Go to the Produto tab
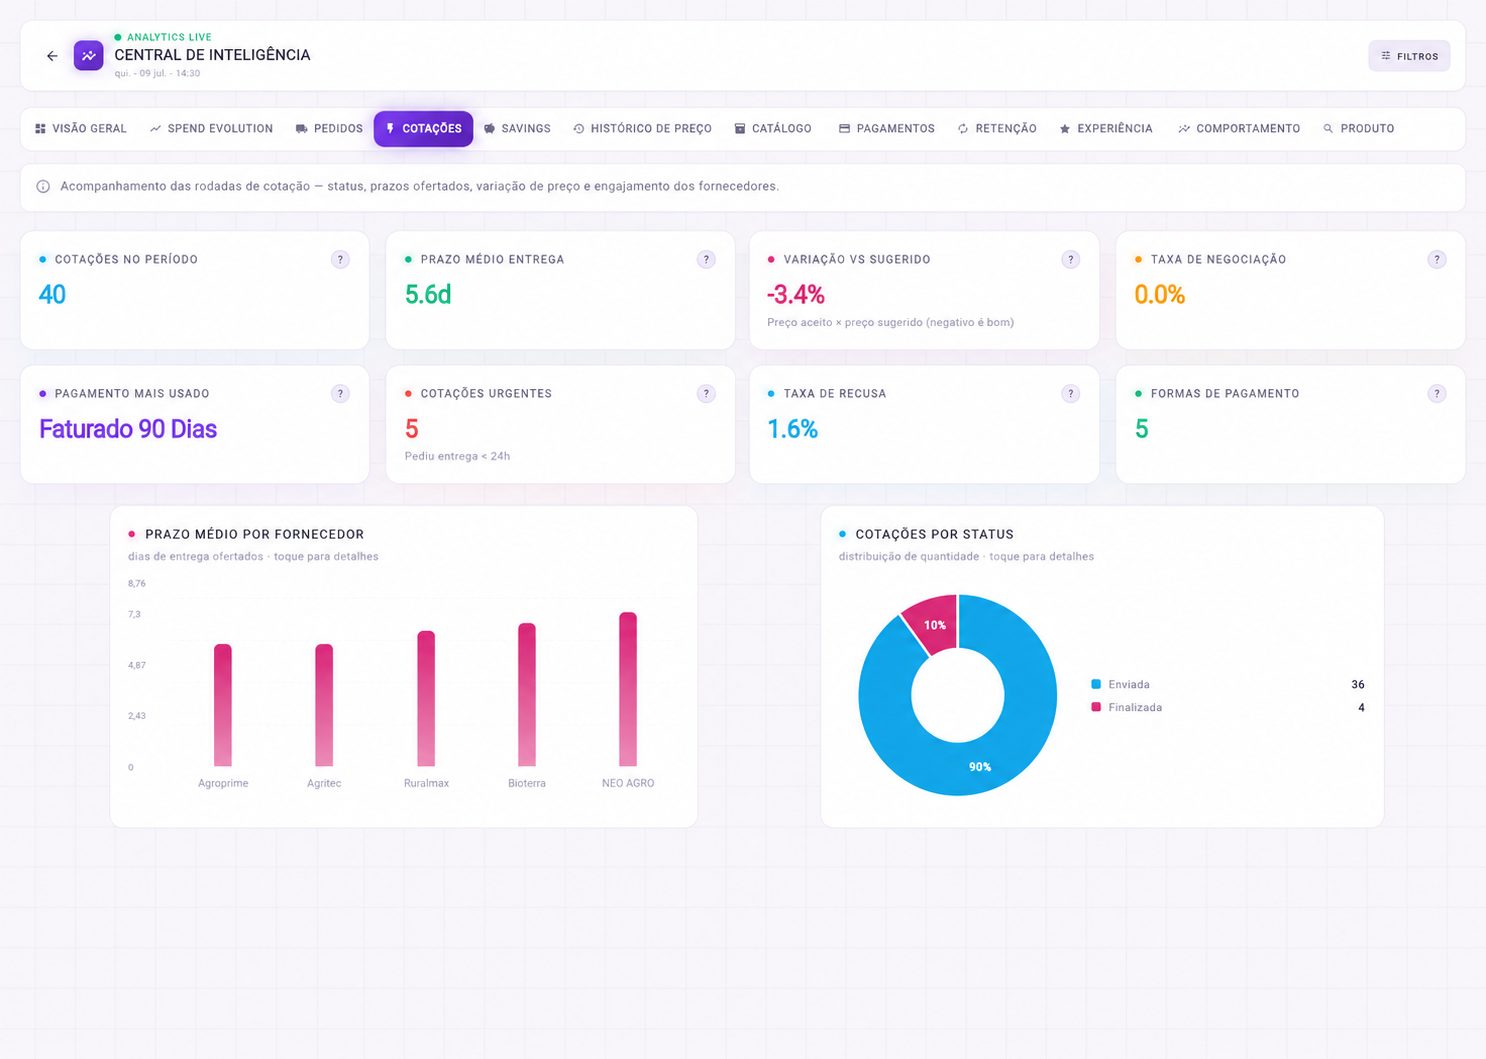 click(1359, 129)
